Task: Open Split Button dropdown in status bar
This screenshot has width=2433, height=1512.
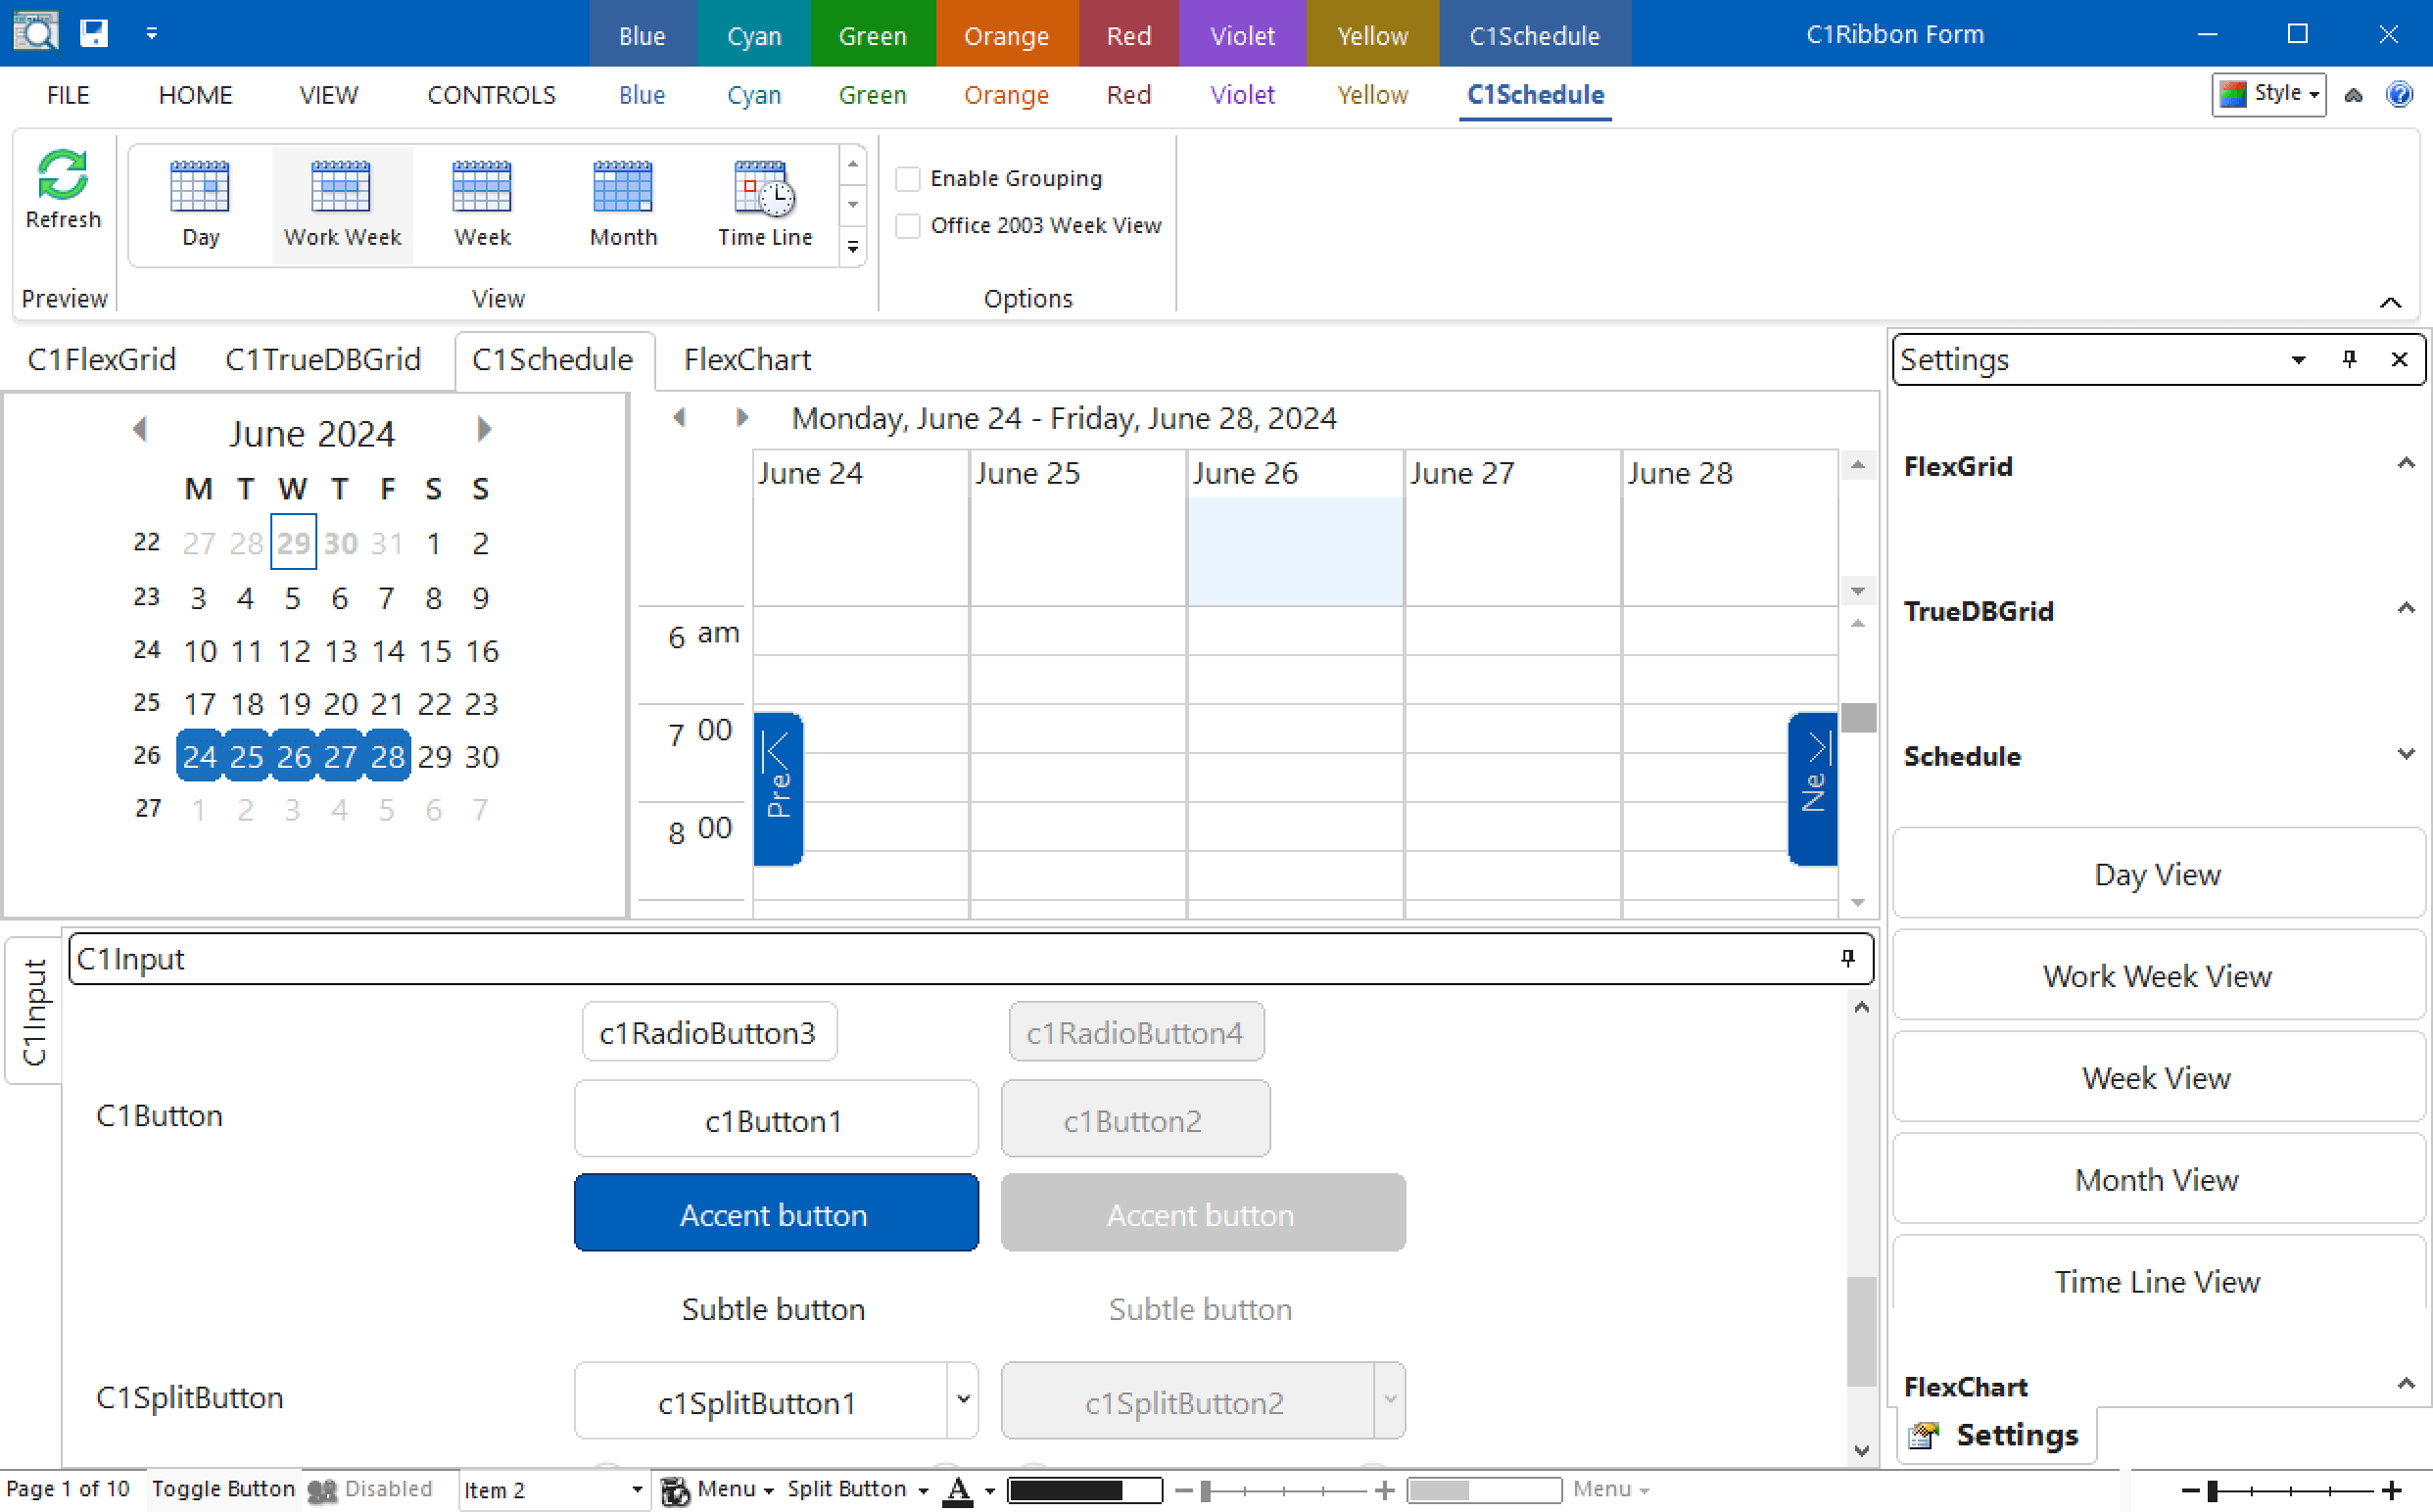Action: click(x=923, y=1491)
